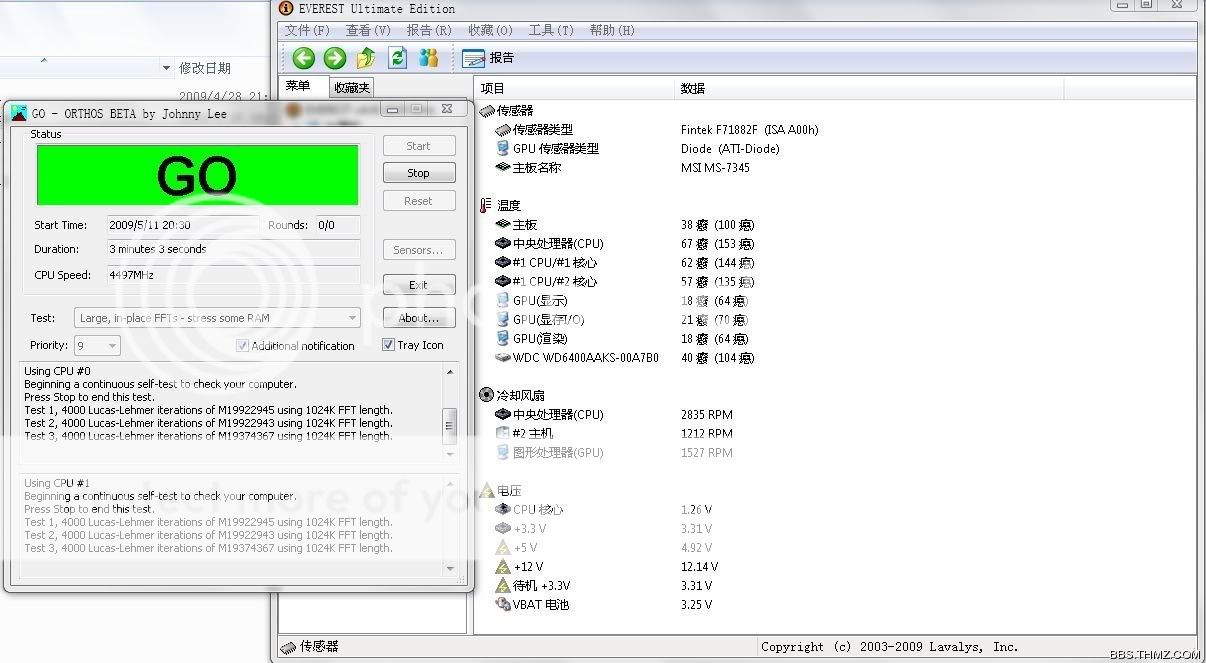Click the 修改日期 column dropdown arrow
The width and height of the screenshot is (1206, 663).
point(166,68)
